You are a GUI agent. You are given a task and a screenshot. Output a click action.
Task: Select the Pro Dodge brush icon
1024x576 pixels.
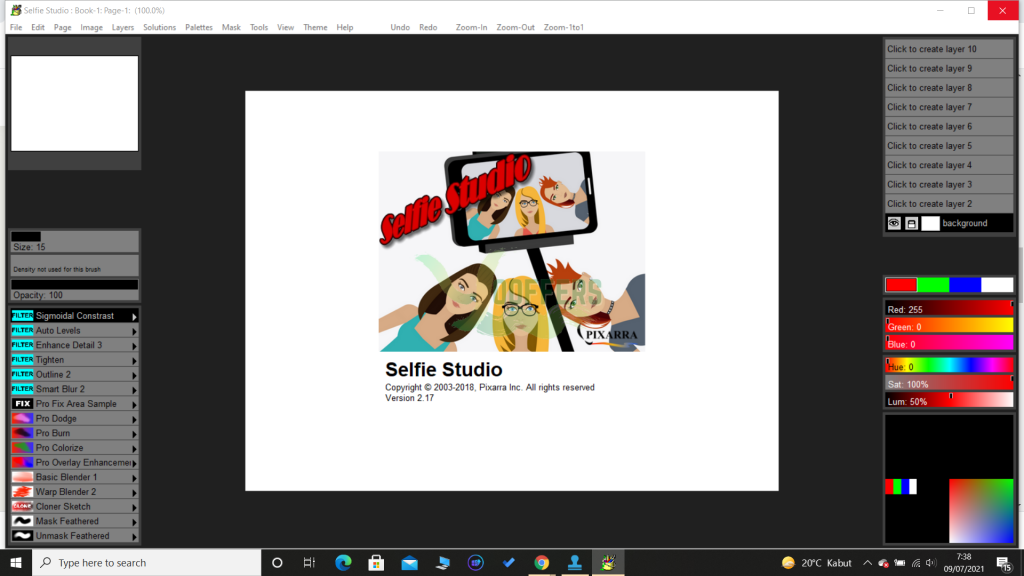[22, 419]
